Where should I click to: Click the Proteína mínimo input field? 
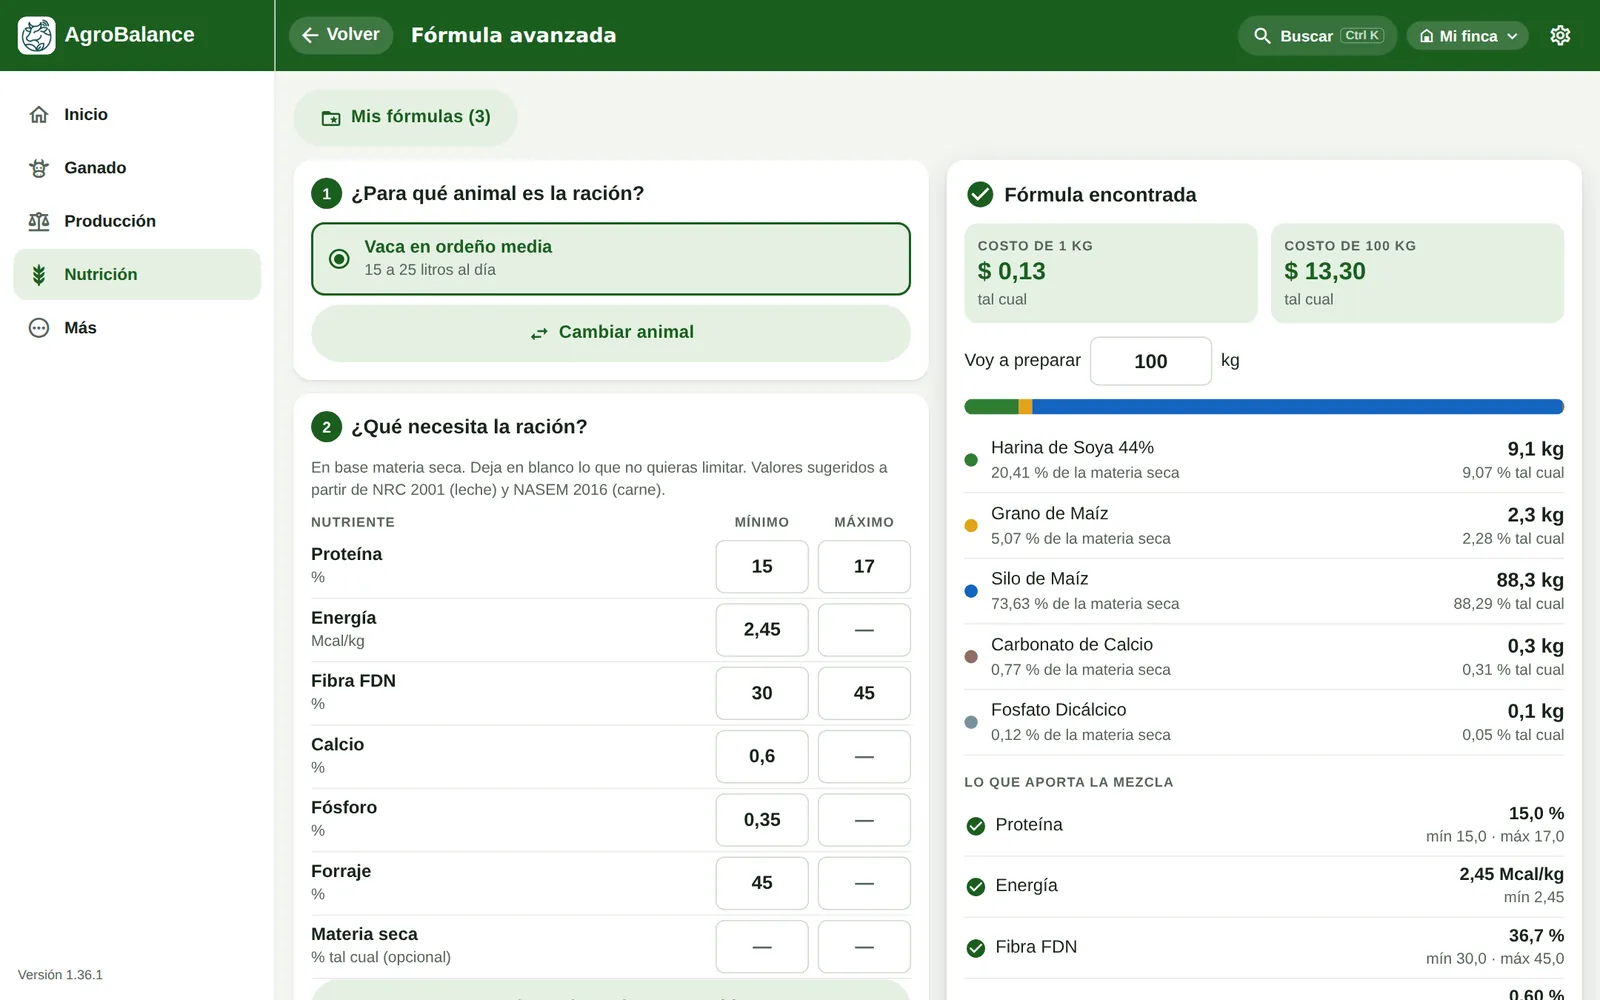[x=762, y=567]
